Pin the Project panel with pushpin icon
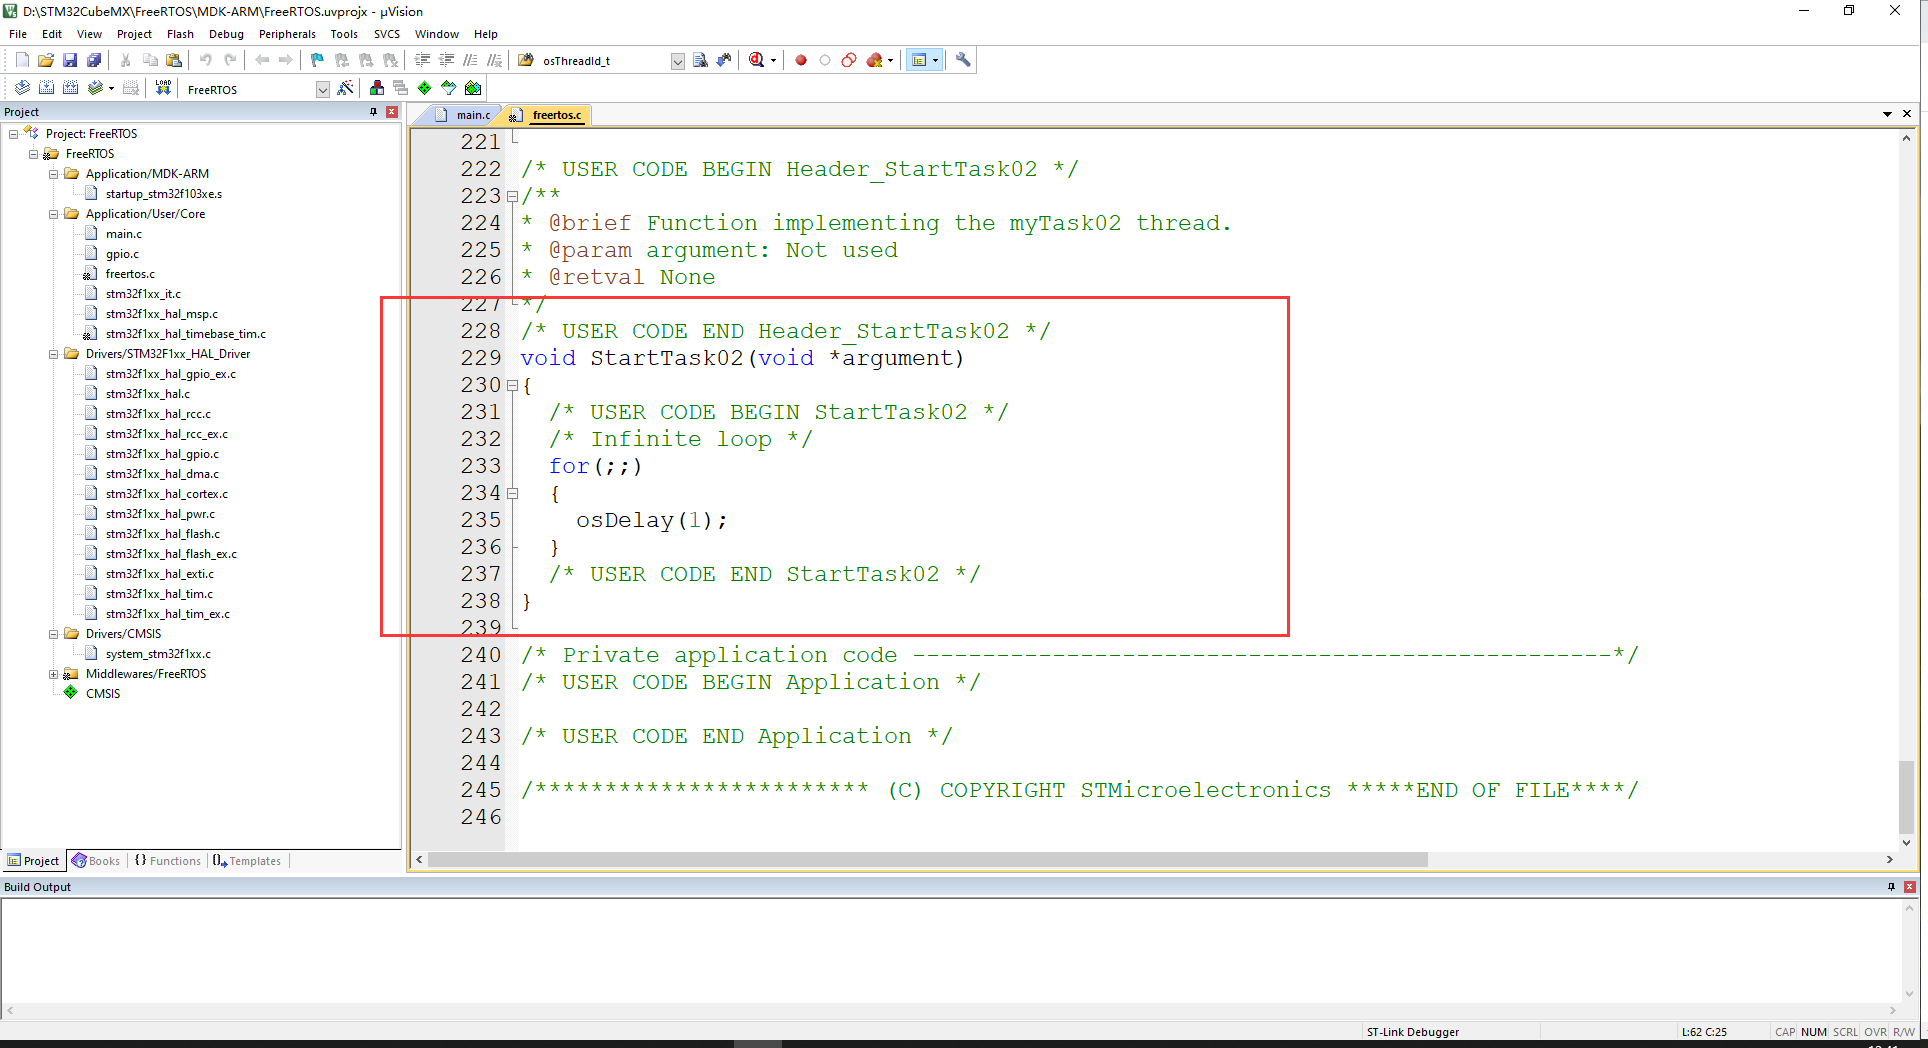This screenshot has width=1928, height=1048. pyautogui.click(x=373, y=112)
